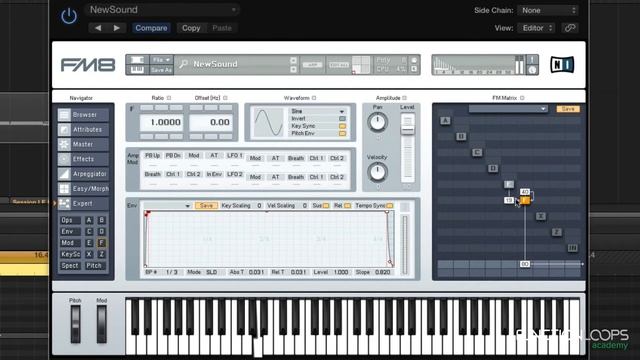Click the Pan knob
Screen dimensions: 640x360
pyautogui.click(x=378, y=122)
